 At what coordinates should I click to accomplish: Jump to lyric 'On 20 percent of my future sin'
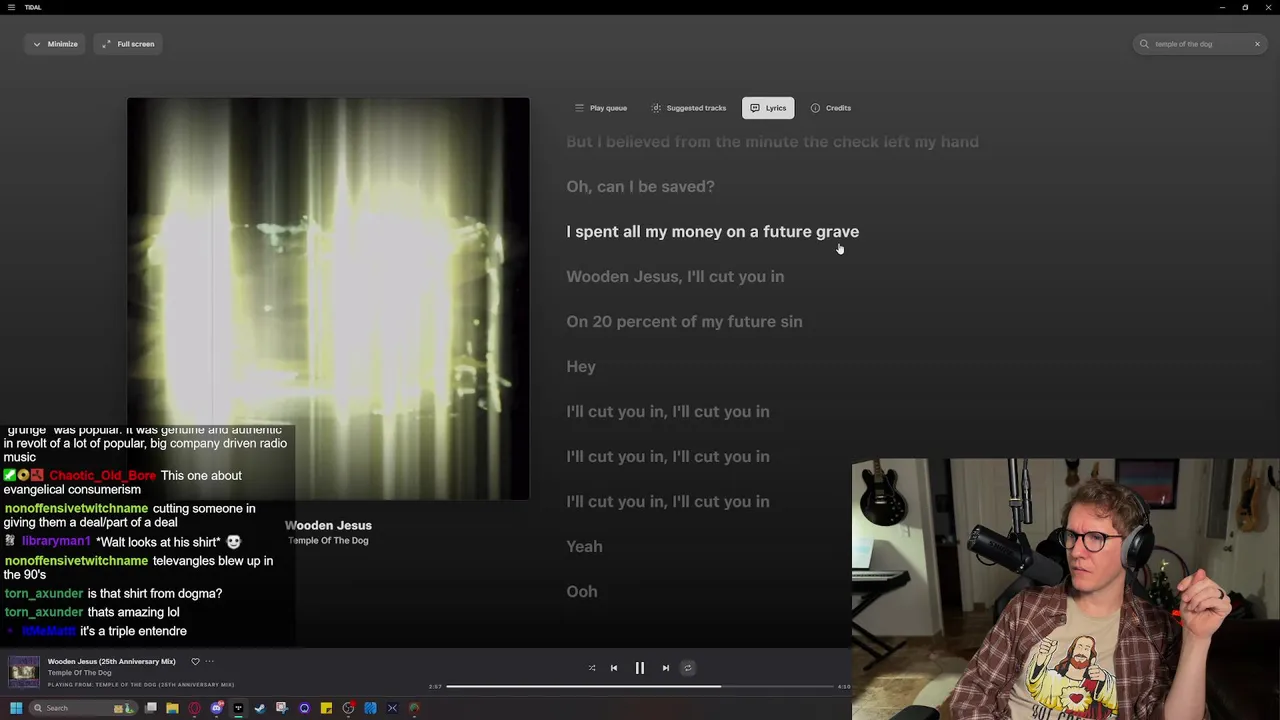pos(684,322)
